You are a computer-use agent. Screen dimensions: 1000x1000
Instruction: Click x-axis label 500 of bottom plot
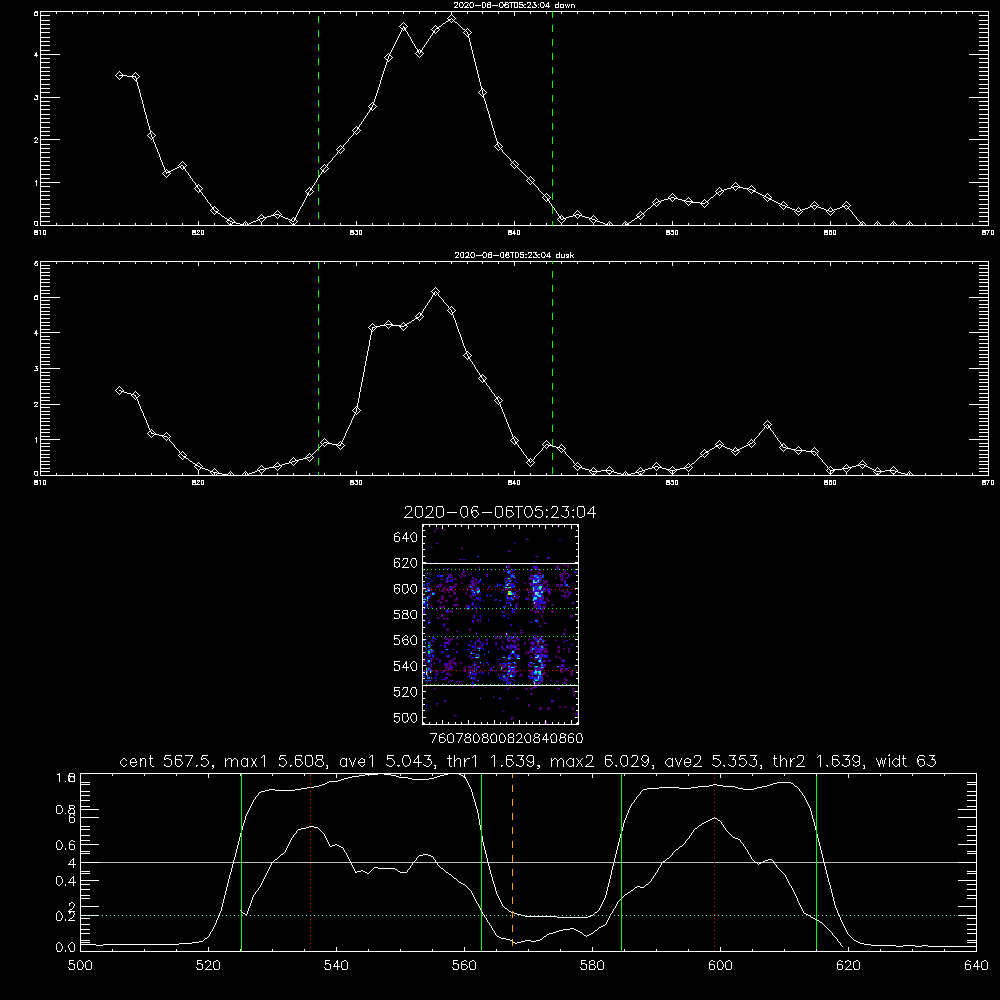[80, 966]
